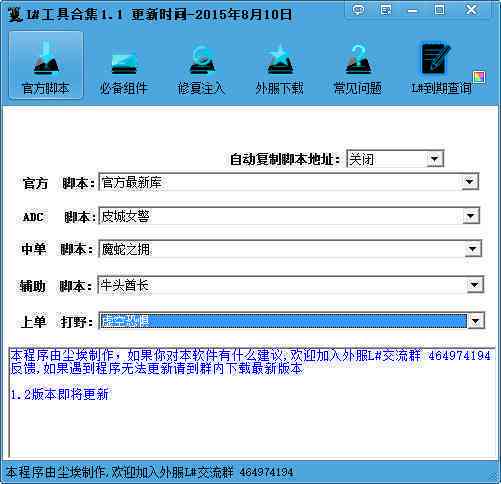Click the announcement line mentioning 464974194

tap(250, 355)
